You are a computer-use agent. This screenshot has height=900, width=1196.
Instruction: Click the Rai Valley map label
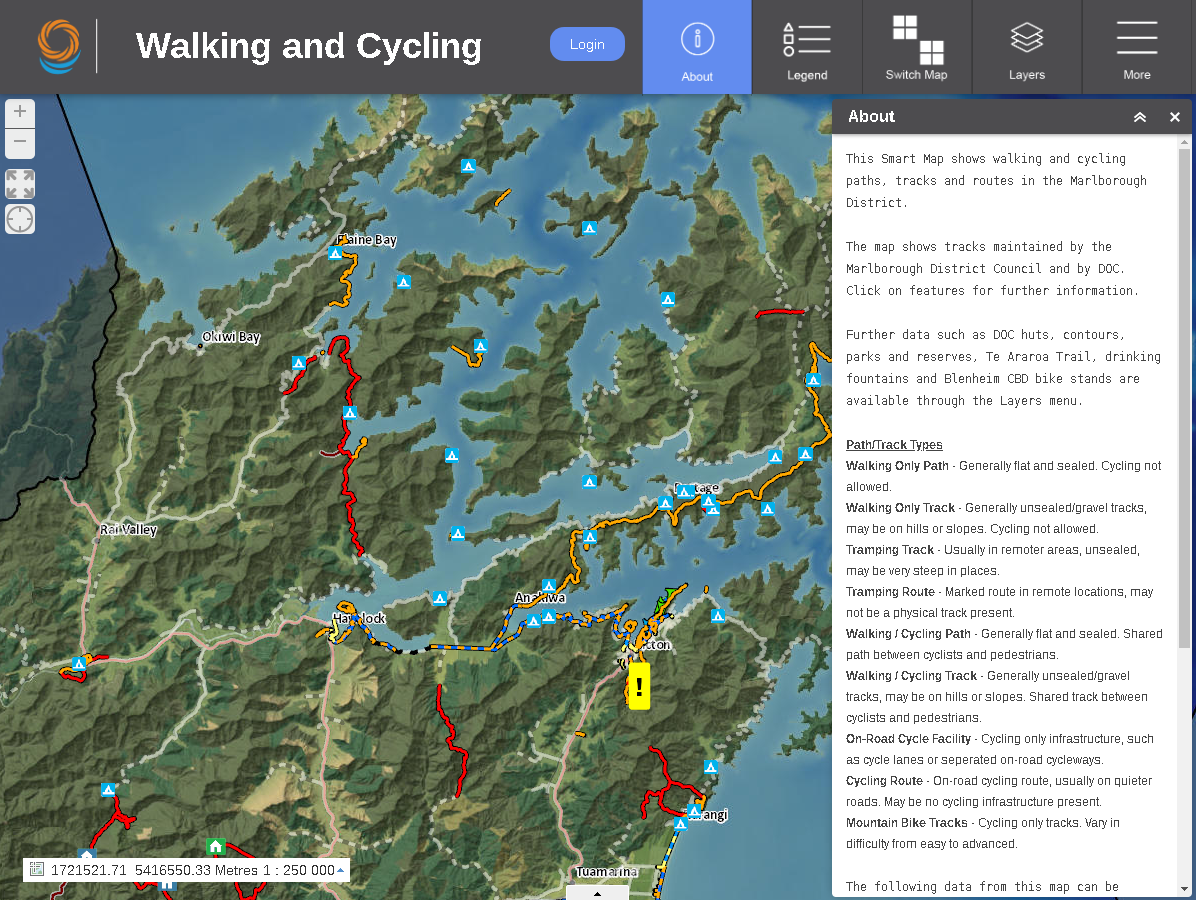[128, 529]
